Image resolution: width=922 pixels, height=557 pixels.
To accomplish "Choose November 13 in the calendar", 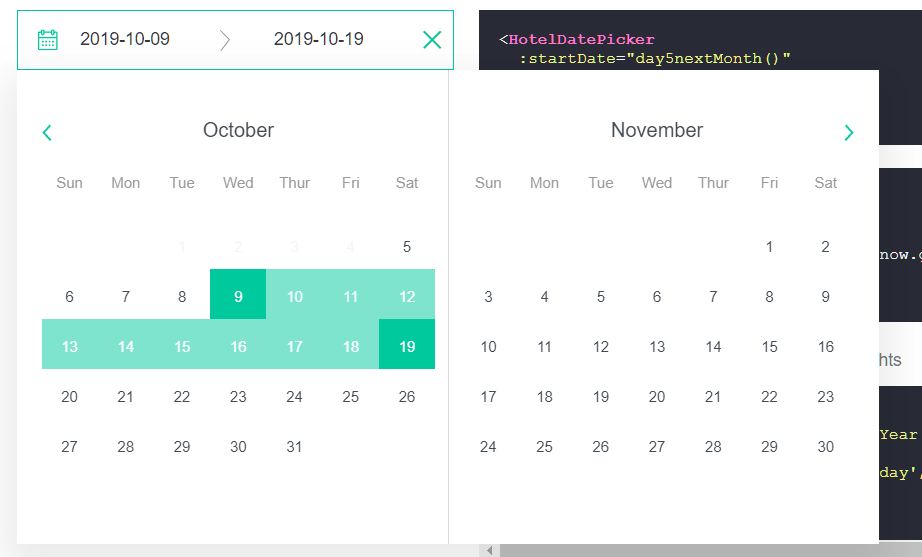I will 657,344.
